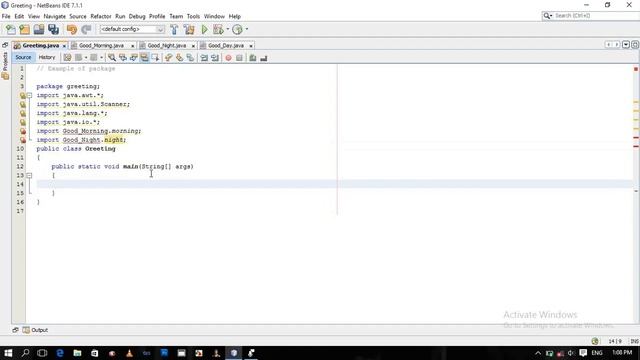The image size is (640, 360).
Task: Click the warning hint icon on java.util.Scanner import
Action: (23, 104)
